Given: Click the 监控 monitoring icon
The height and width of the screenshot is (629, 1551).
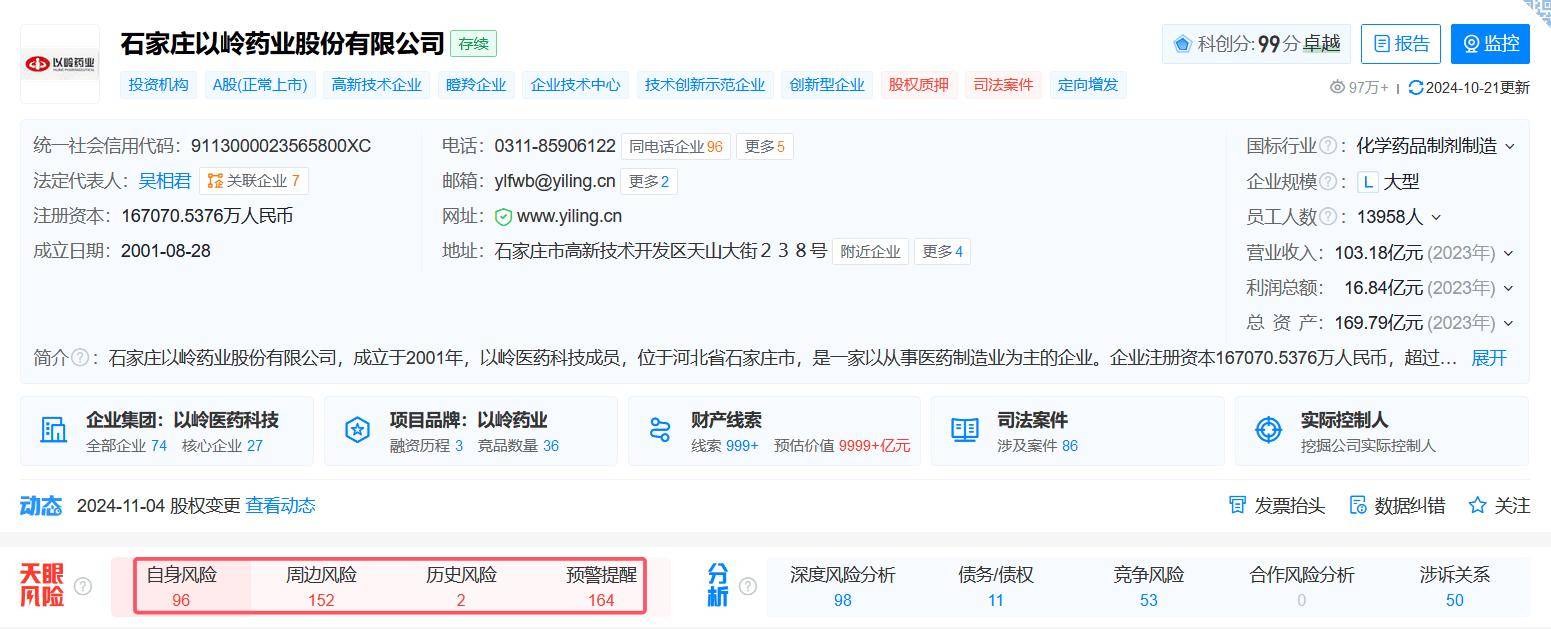Looking at the screenshot, I should (1468, 44).
